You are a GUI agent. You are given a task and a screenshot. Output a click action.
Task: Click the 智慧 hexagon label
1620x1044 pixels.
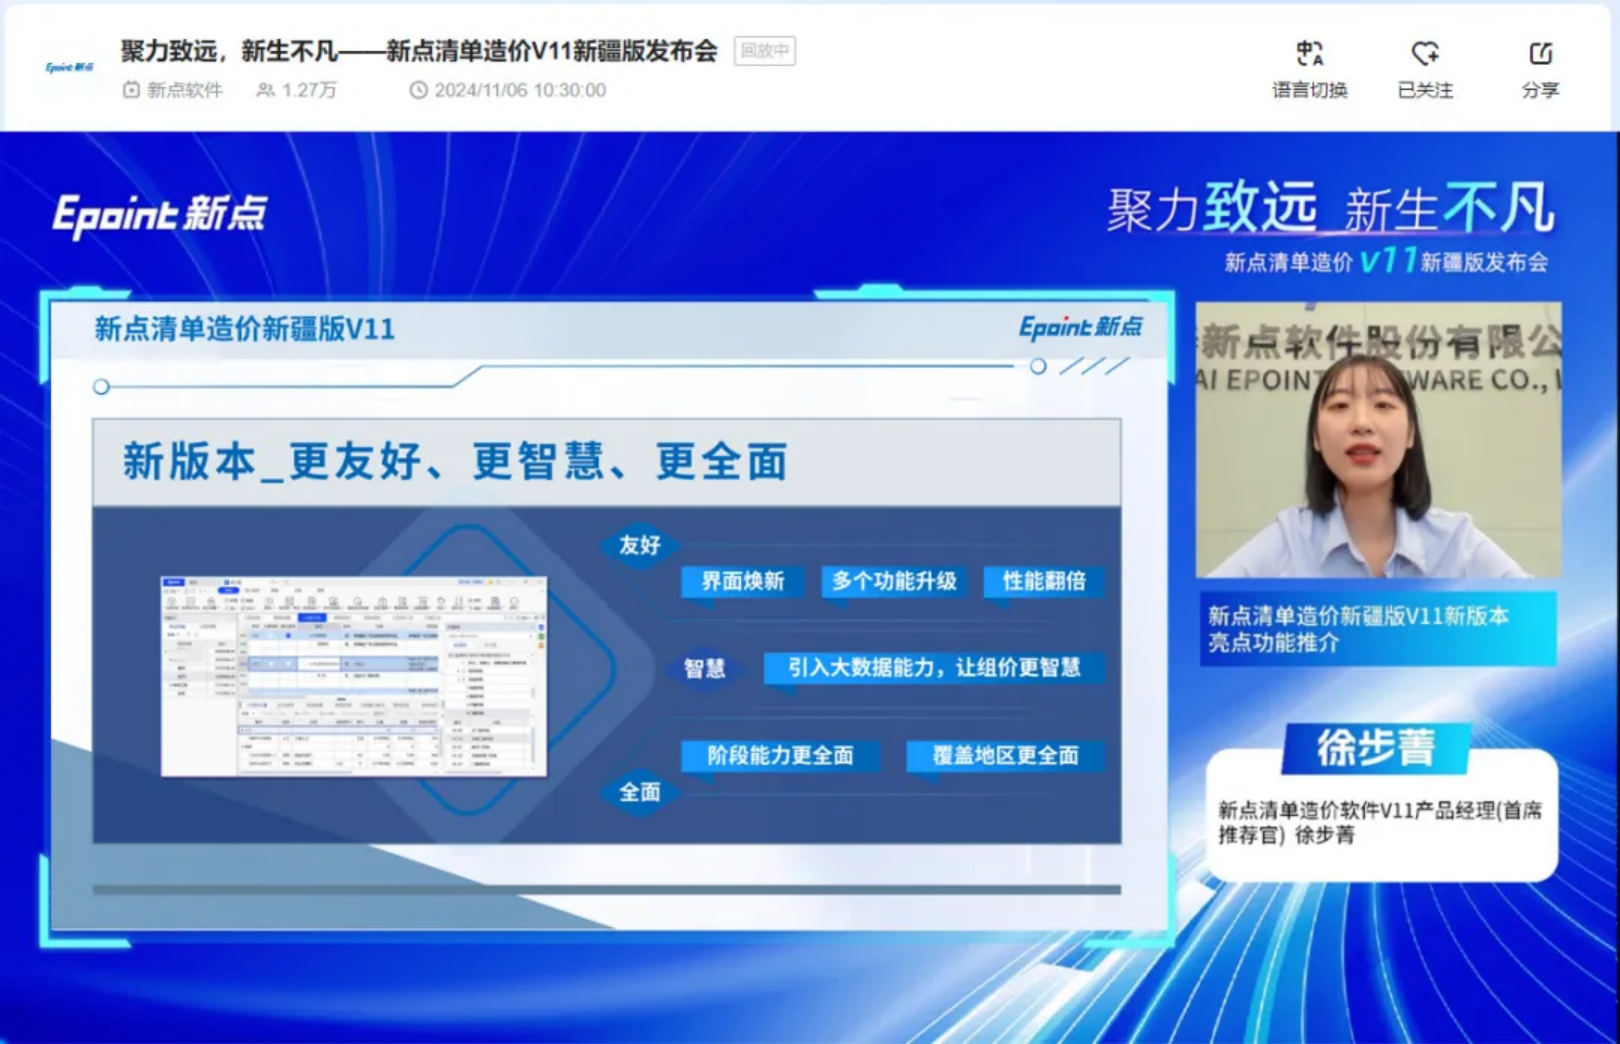704,668
